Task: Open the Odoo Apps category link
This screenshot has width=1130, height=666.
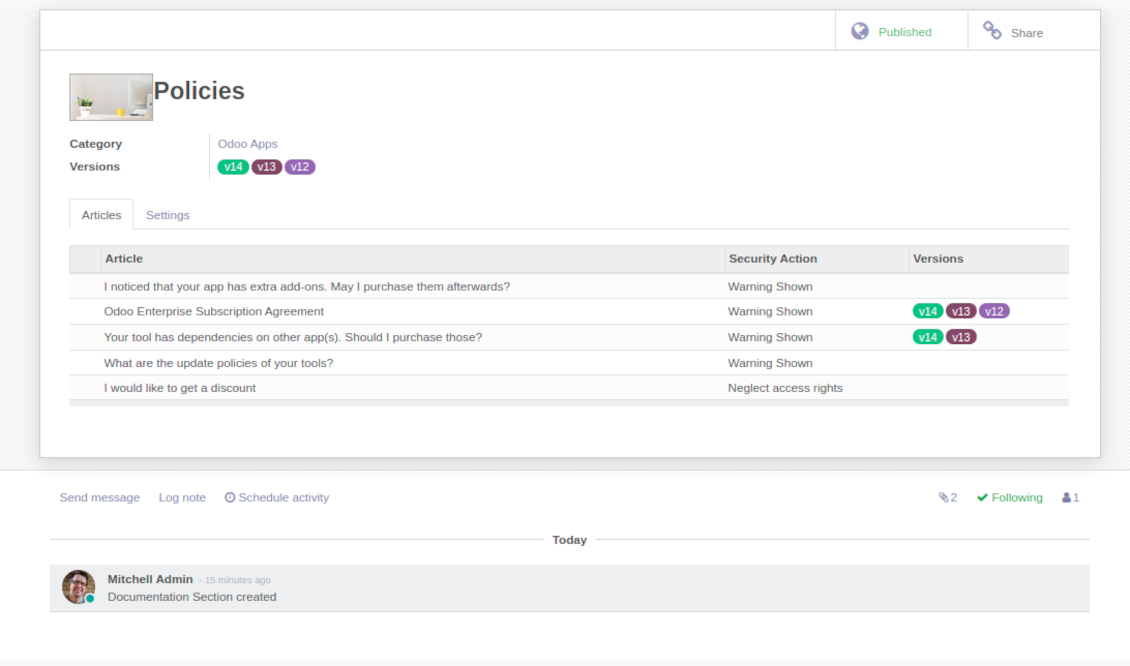Action: 247,143
